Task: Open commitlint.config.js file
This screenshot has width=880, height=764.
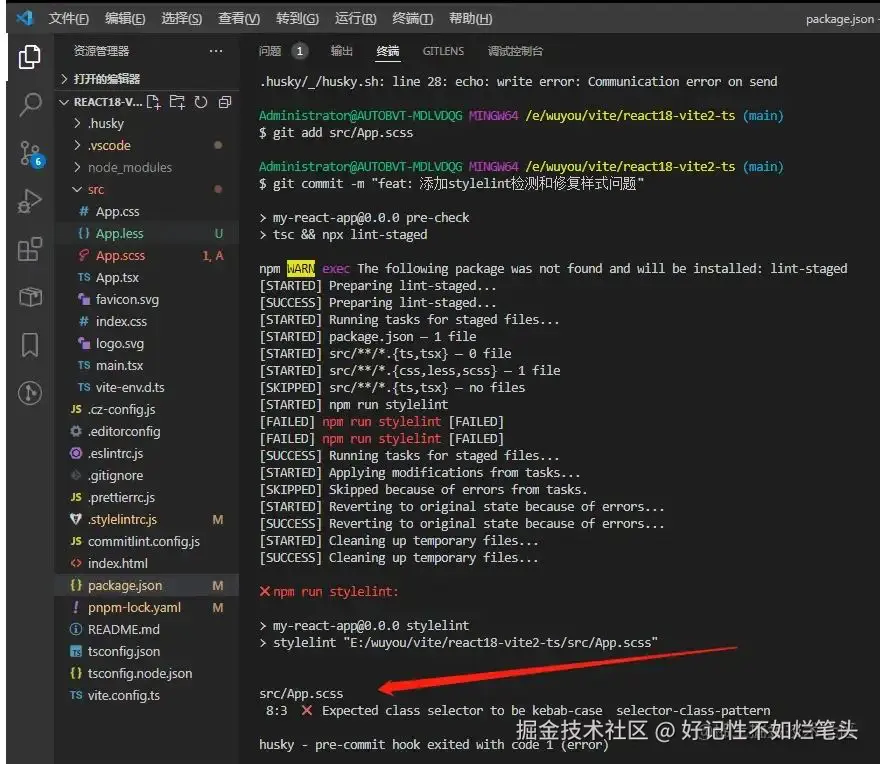Action: [147, 542]
